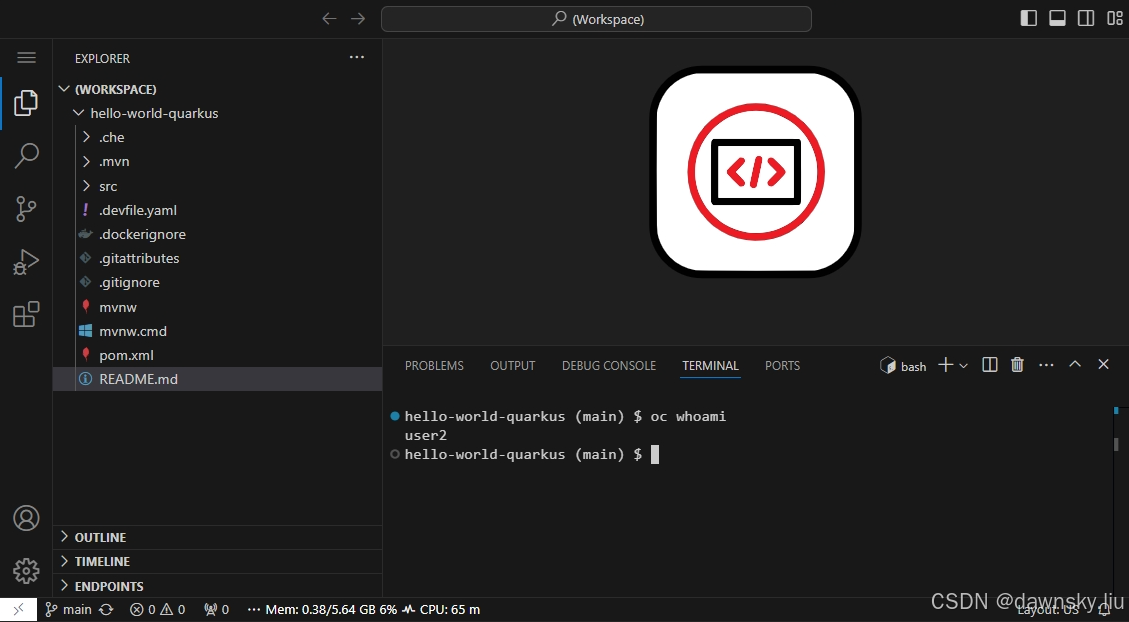
Task: Click Mem usage status bar entry
Action: point(331,610)
